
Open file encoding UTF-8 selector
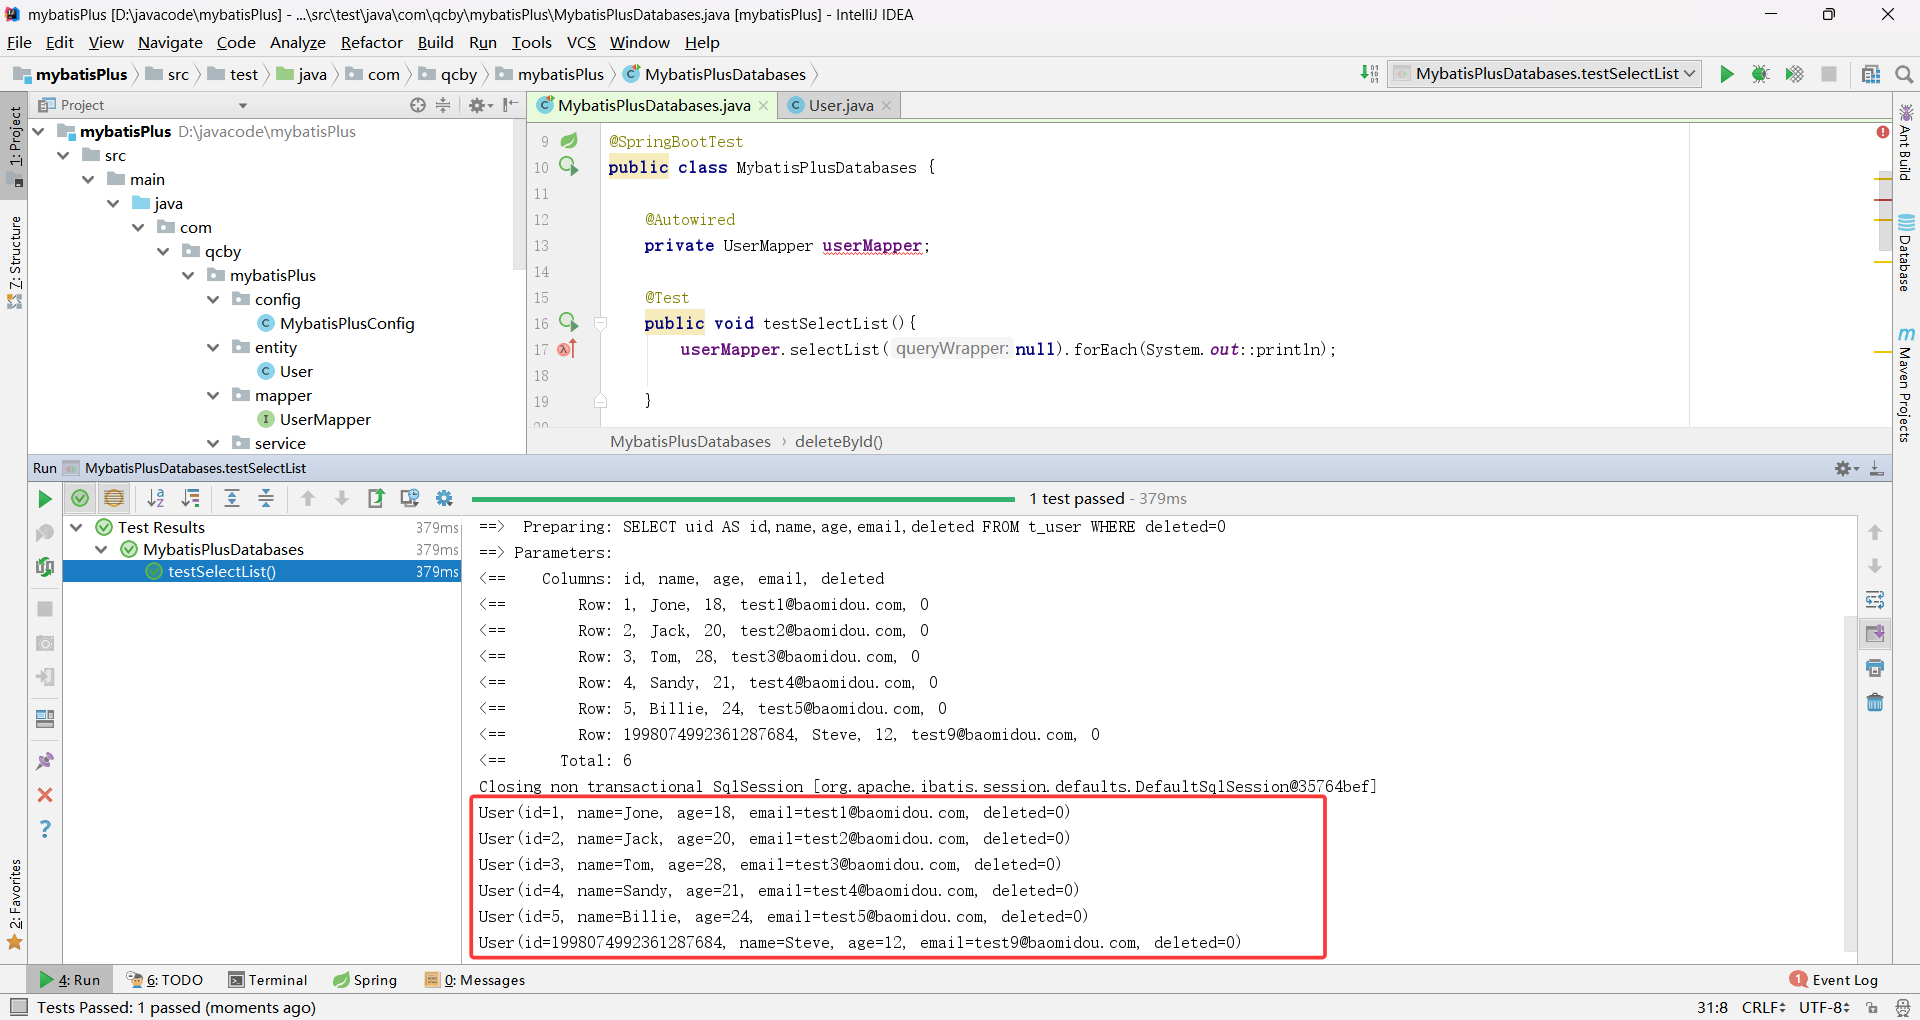pos(1824,1007)
